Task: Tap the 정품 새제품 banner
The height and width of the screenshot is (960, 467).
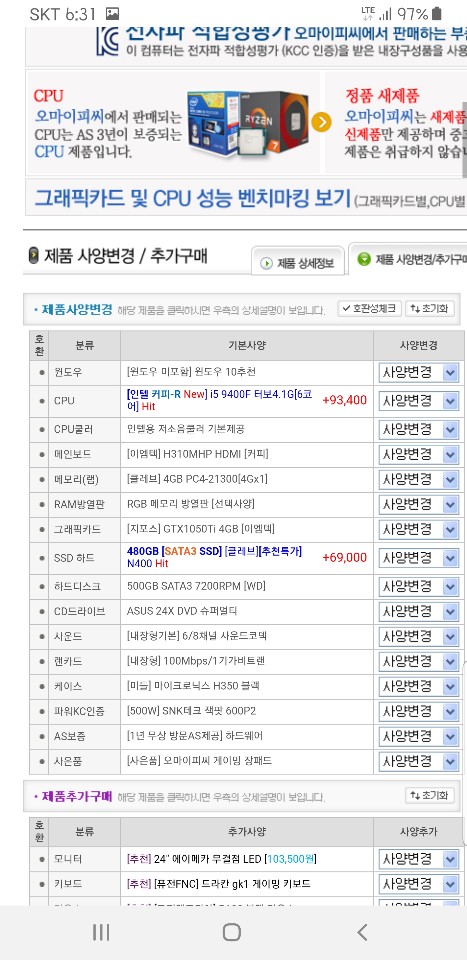Action: (396, 123)
